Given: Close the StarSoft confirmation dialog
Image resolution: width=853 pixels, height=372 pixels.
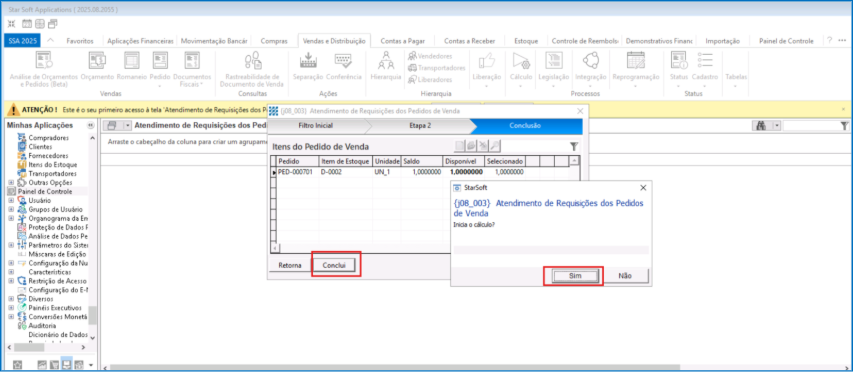Looking at the screenshot, I should pyautogui.click(x=643, y=187).
